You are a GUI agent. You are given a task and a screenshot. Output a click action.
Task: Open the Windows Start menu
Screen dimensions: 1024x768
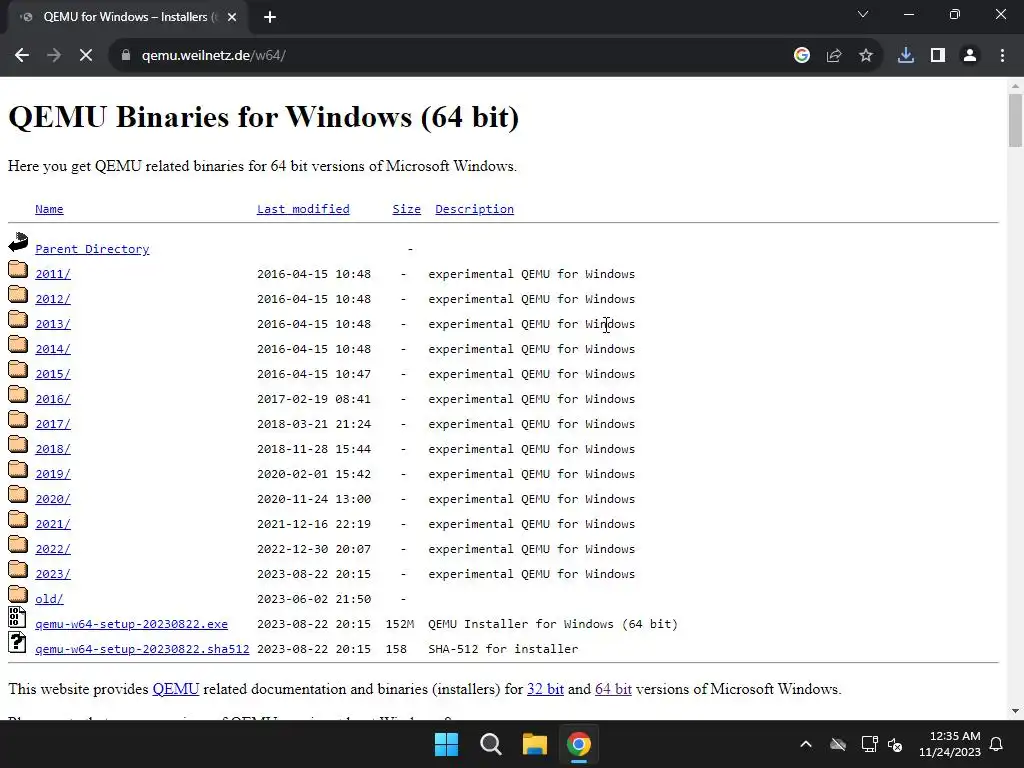[447, 744]
